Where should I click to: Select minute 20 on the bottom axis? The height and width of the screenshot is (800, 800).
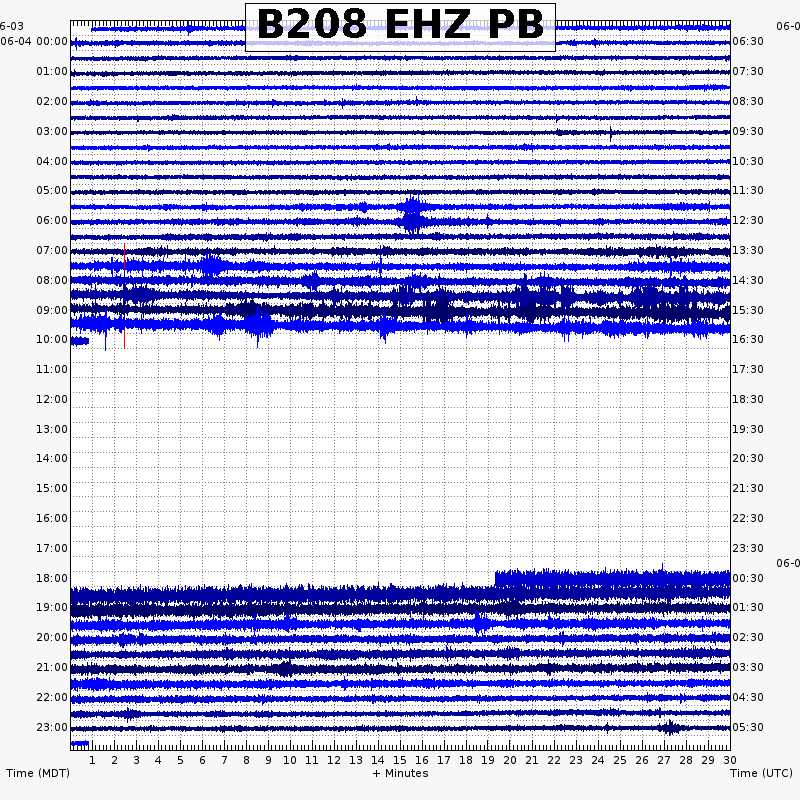(x=510, y=760)
